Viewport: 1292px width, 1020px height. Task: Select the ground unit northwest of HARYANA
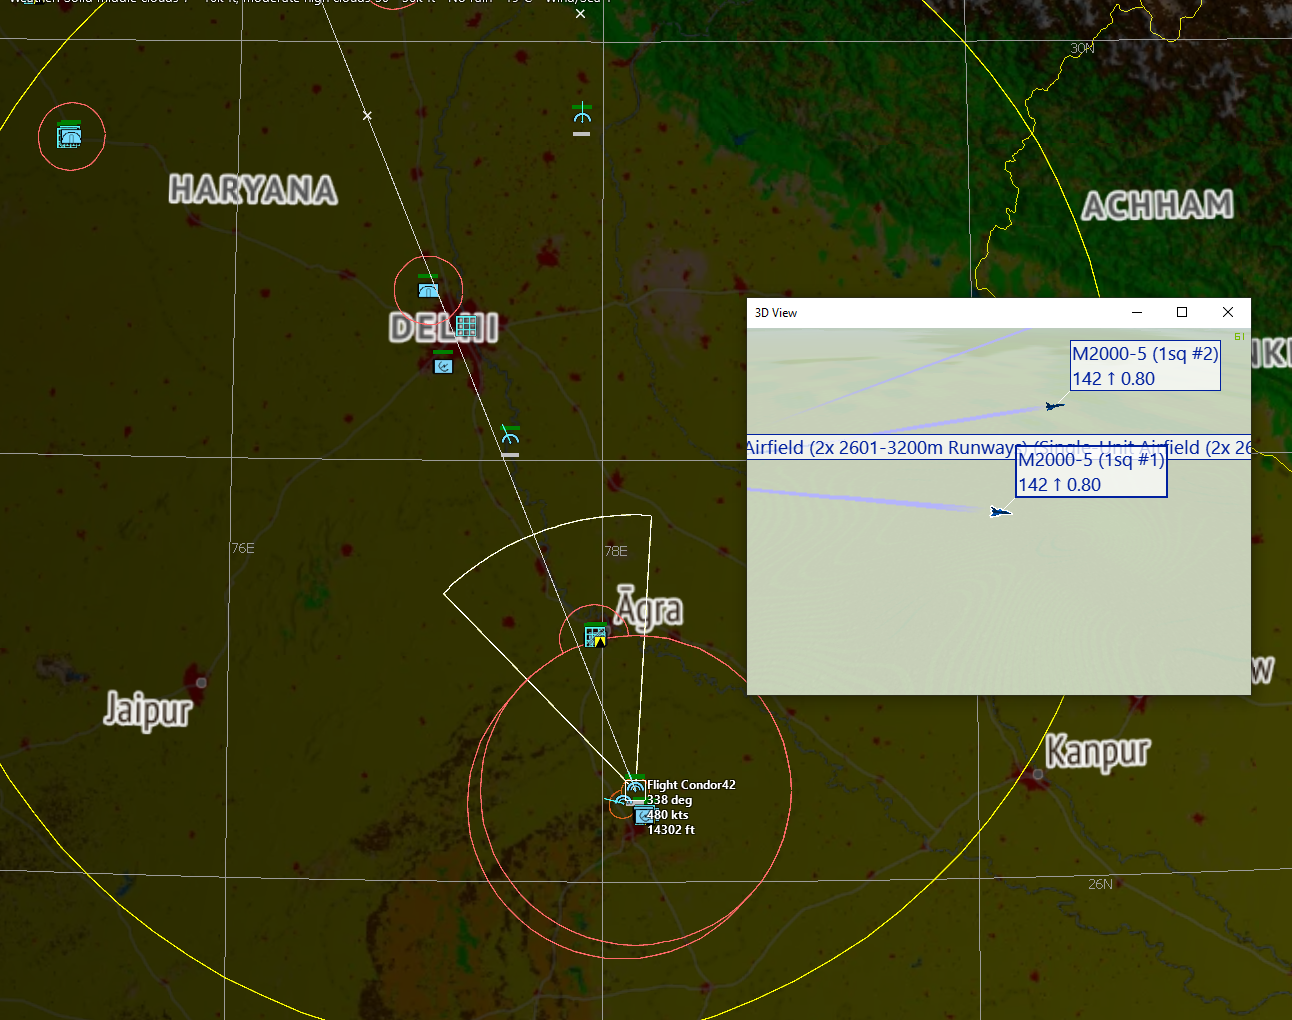(x=69, y=134)
